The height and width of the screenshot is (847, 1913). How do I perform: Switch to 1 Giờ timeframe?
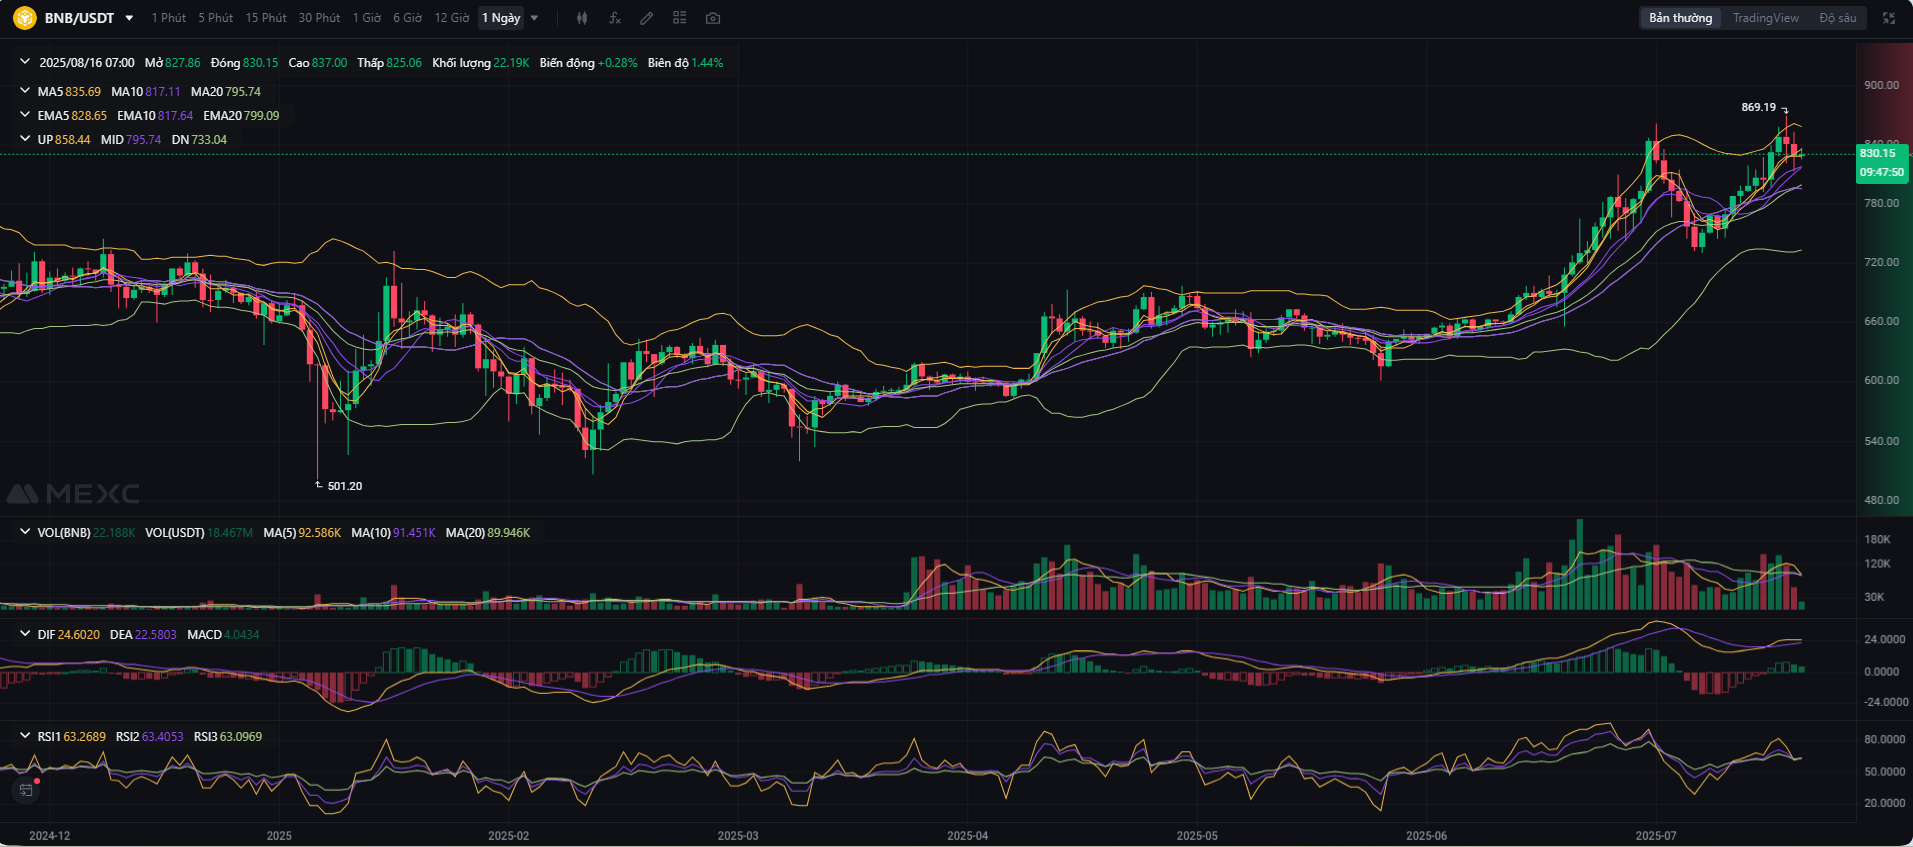coord(366,18)
